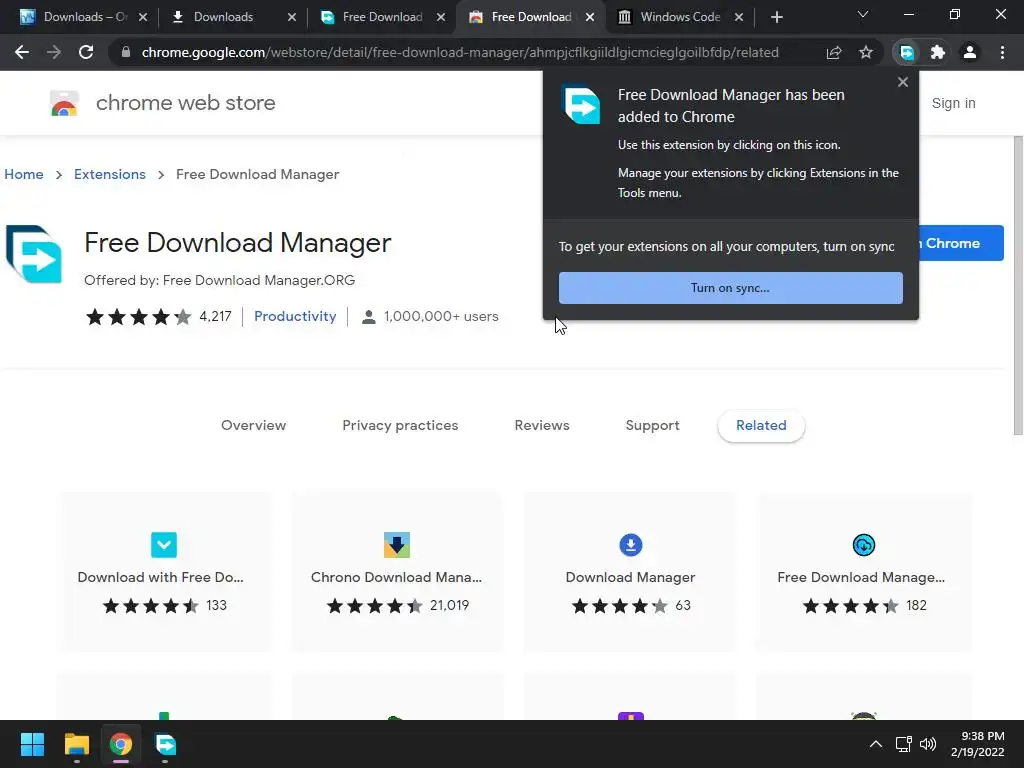Screen dimensions: 1024x768
Task: Open the tab search chevron
Action: point(863,14)
